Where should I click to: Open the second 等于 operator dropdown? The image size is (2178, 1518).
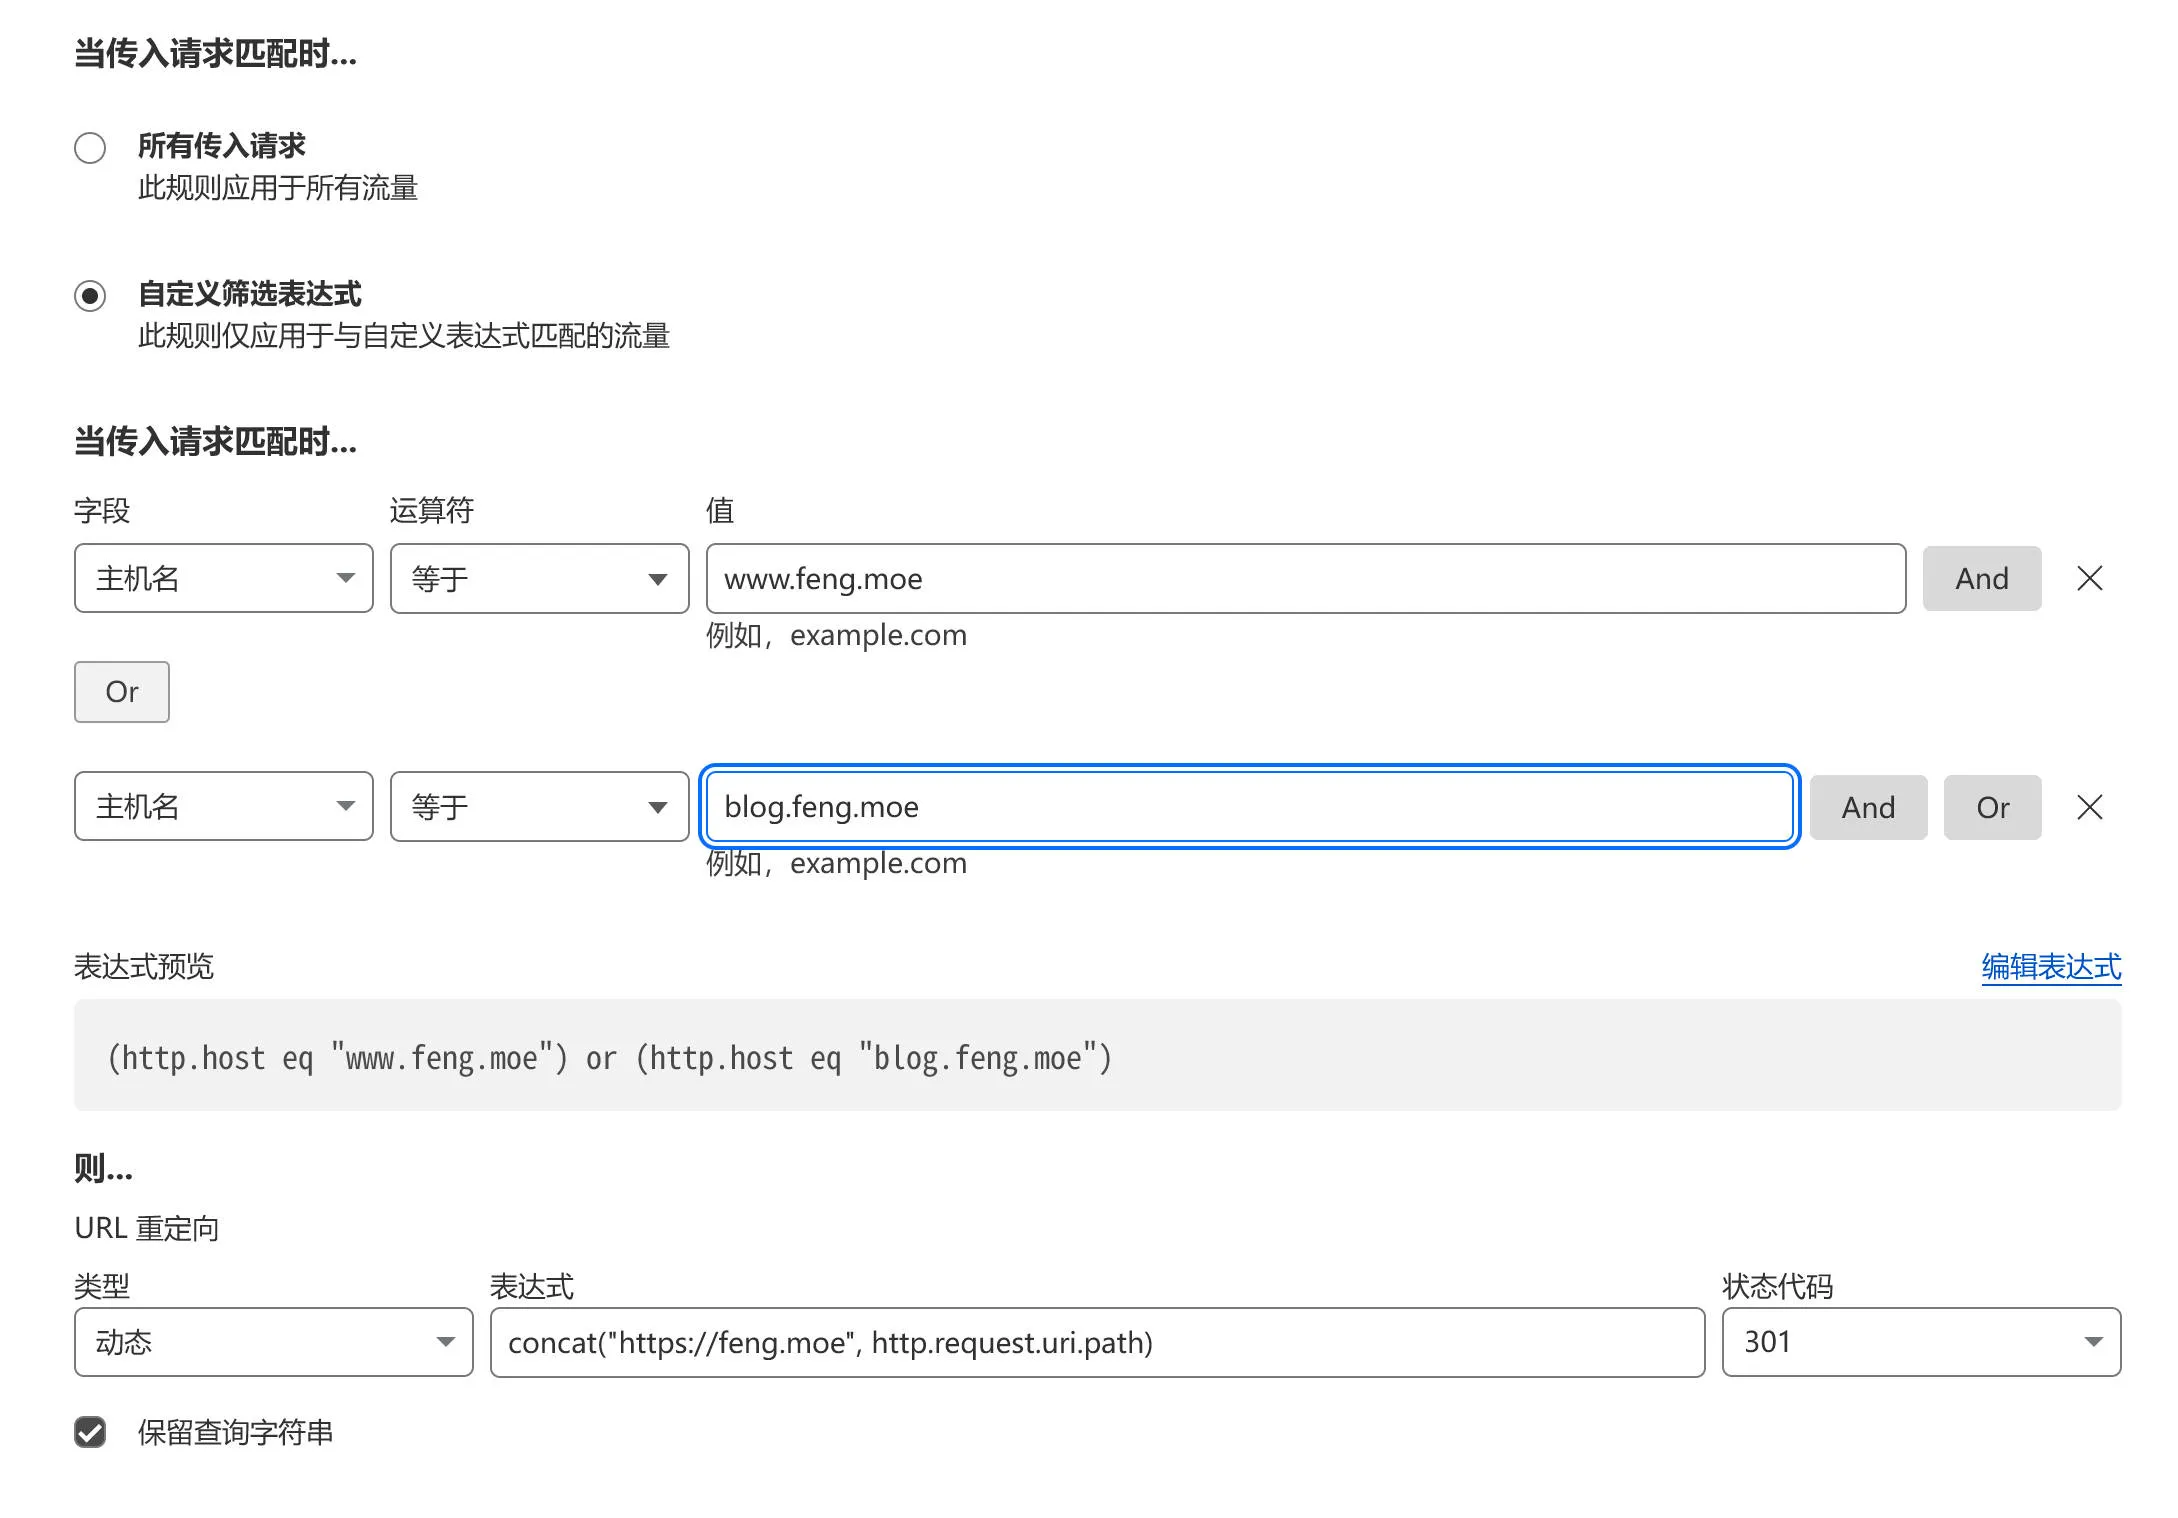click(x=540, y=806)
